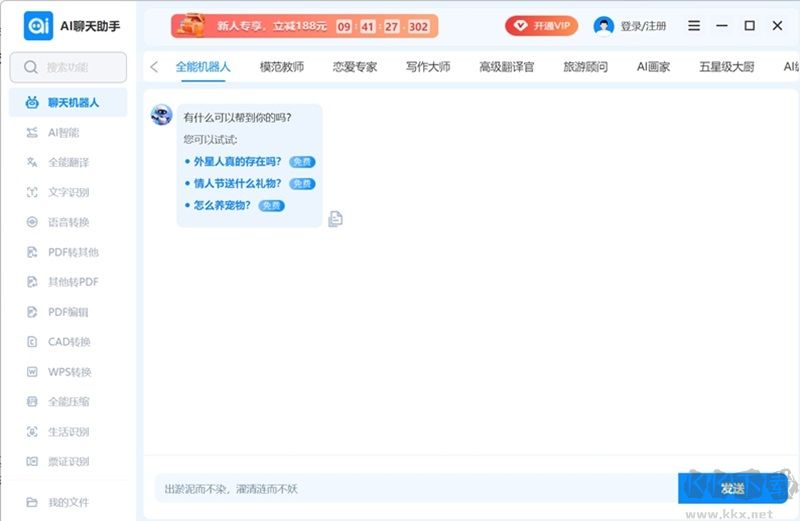Switch to the AI画家 tab
Image resolution: width=800 pixels, height=521 pixels.
pyautogui.click(x=653, y=67)
